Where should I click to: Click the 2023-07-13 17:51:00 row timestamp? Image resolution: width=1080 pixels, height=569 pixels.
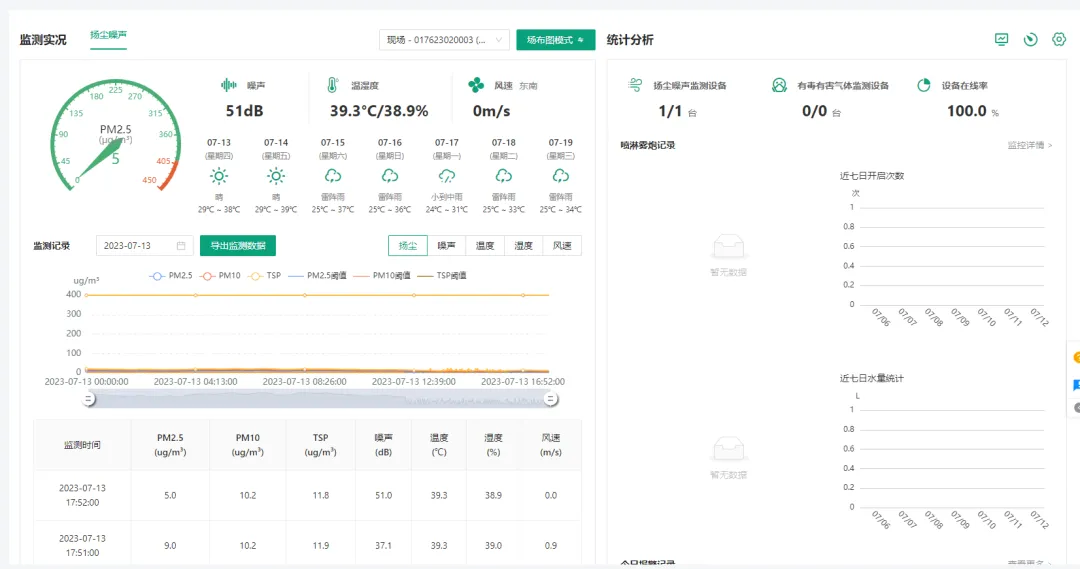tap(82, 546)
